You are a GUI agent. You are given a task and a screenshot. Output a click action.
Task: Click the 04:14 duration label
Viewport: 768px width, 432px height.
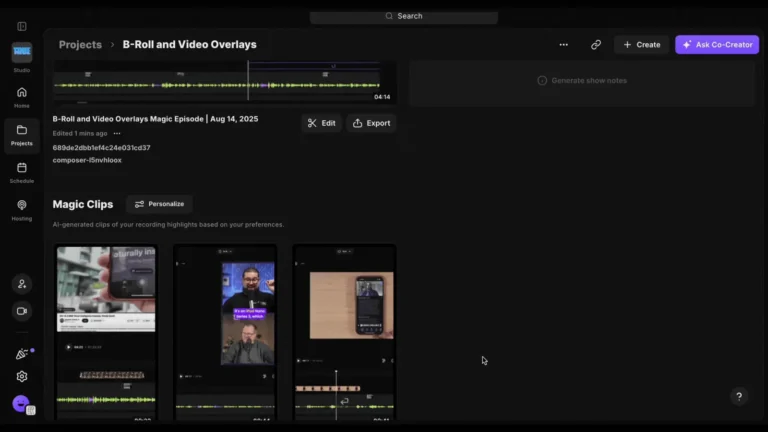coord(382,97)
